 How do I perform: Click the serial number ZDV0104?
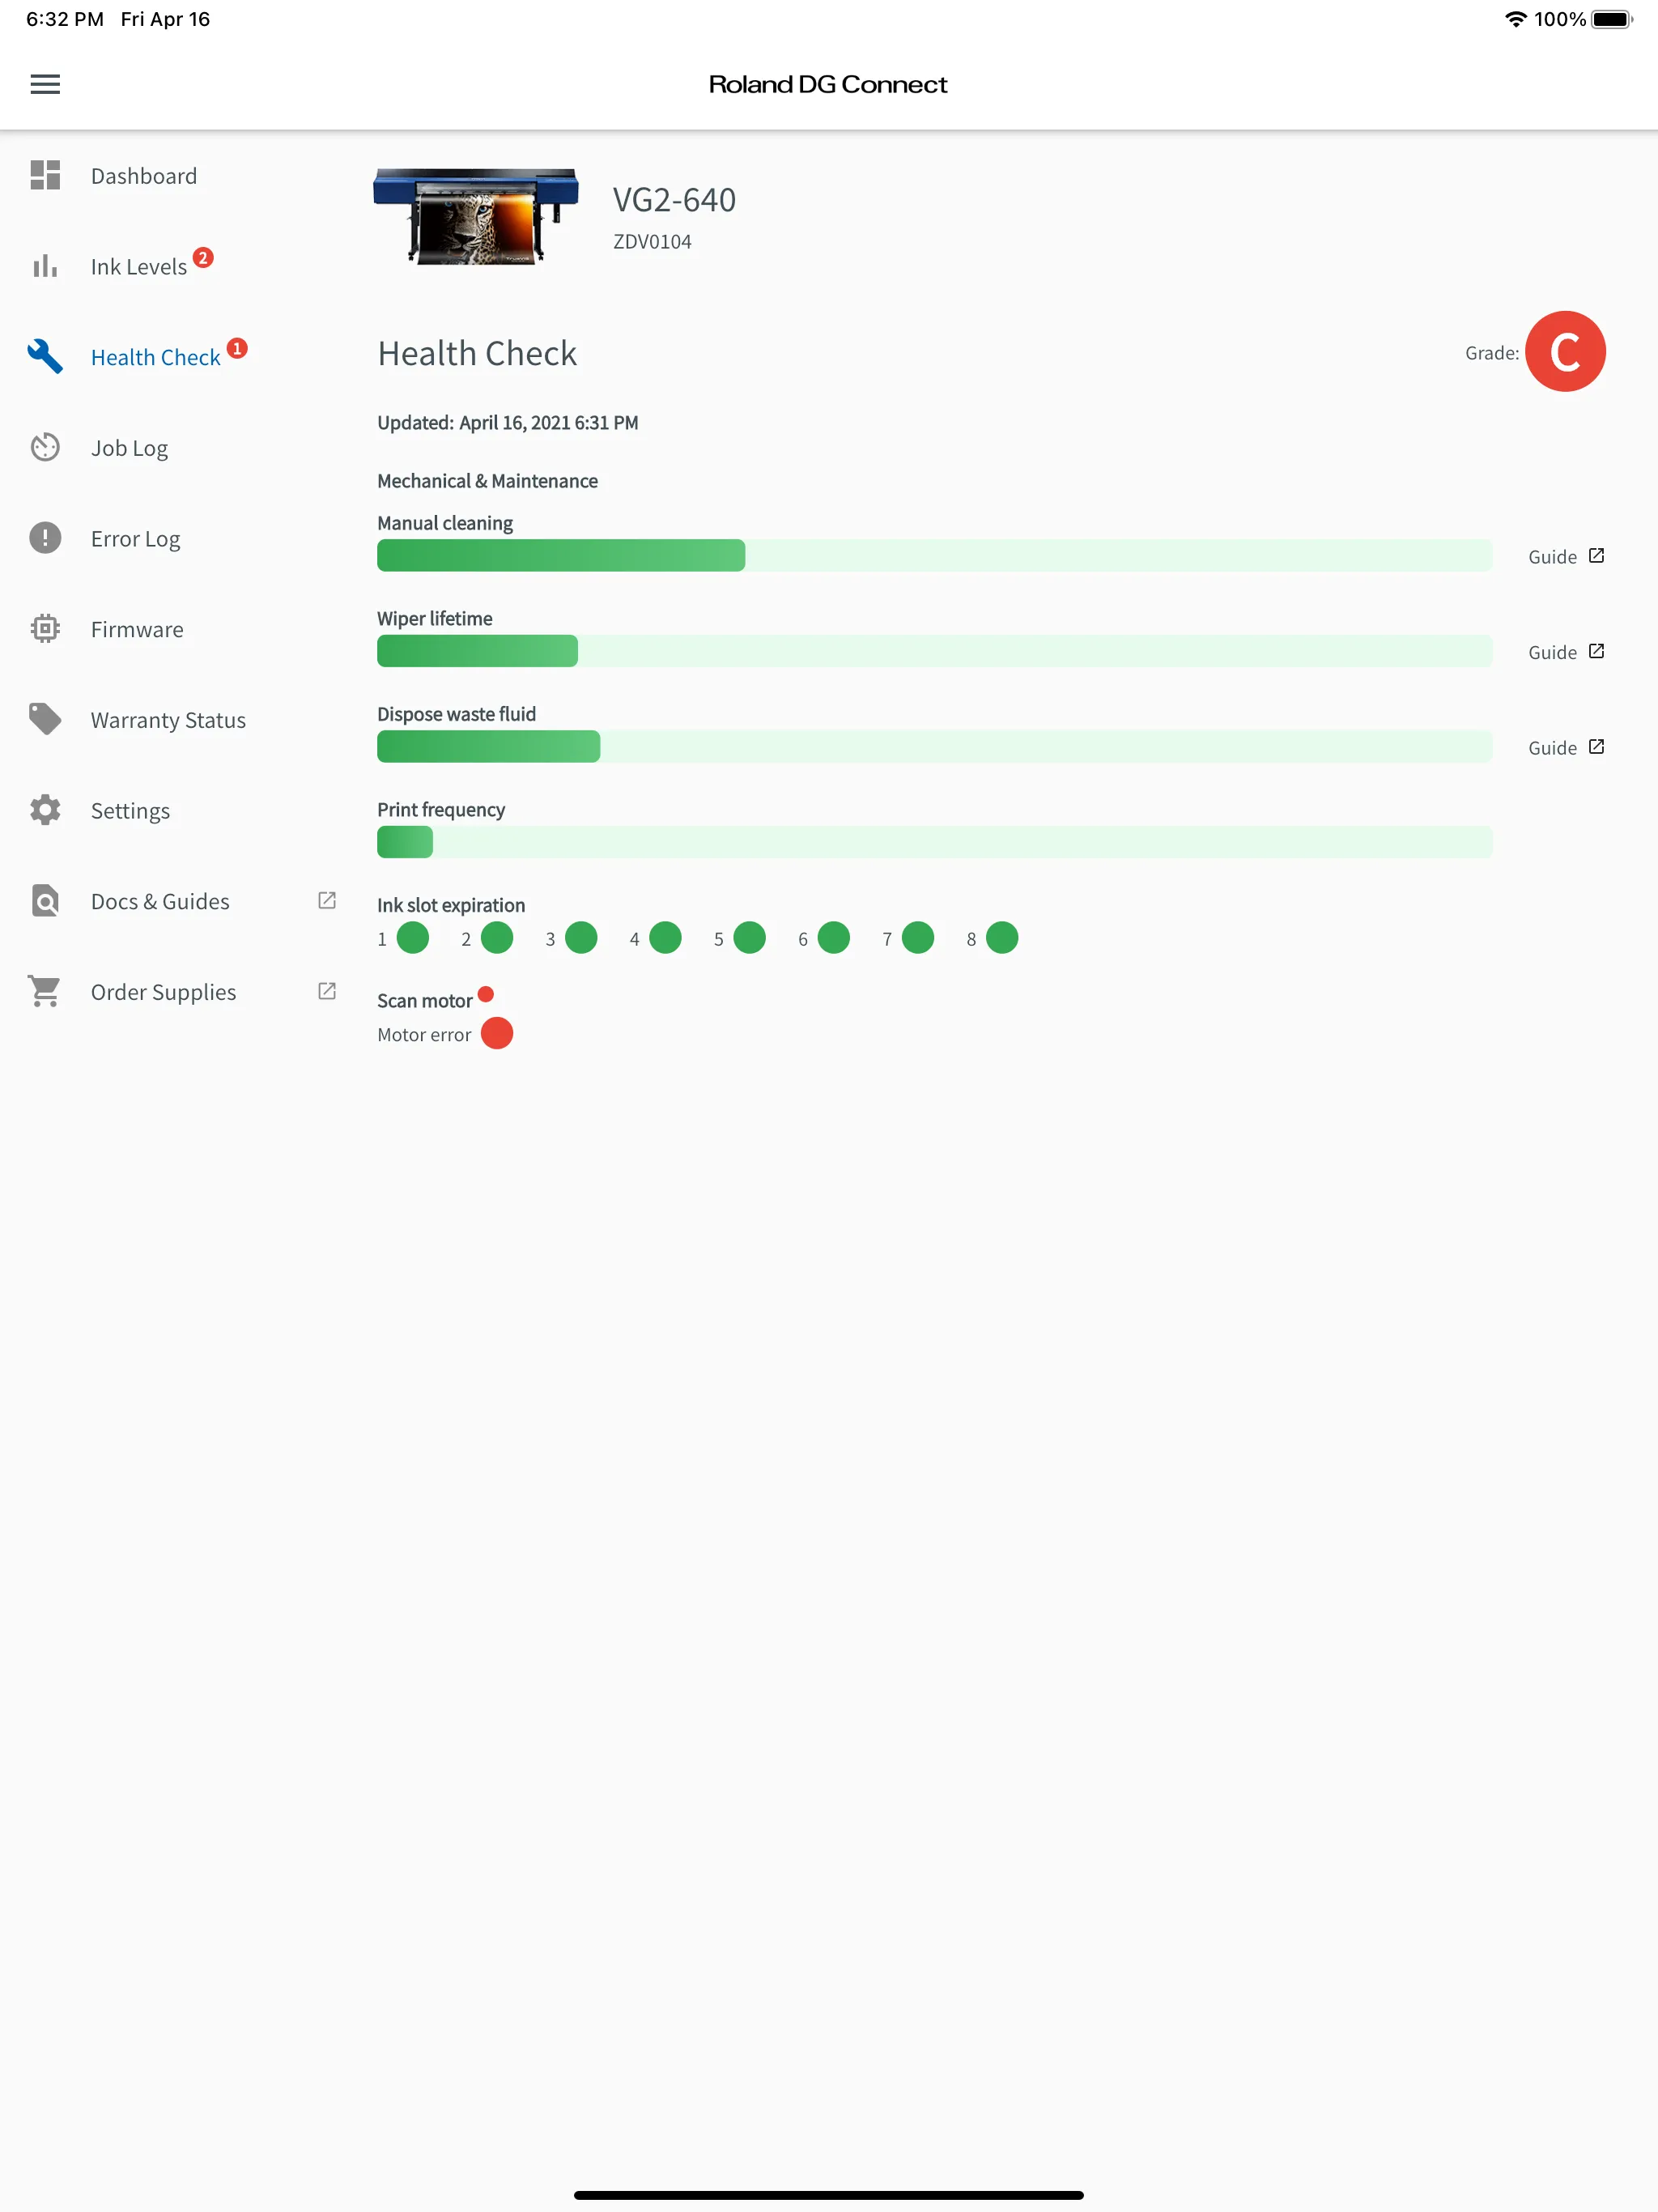point(652,242)
